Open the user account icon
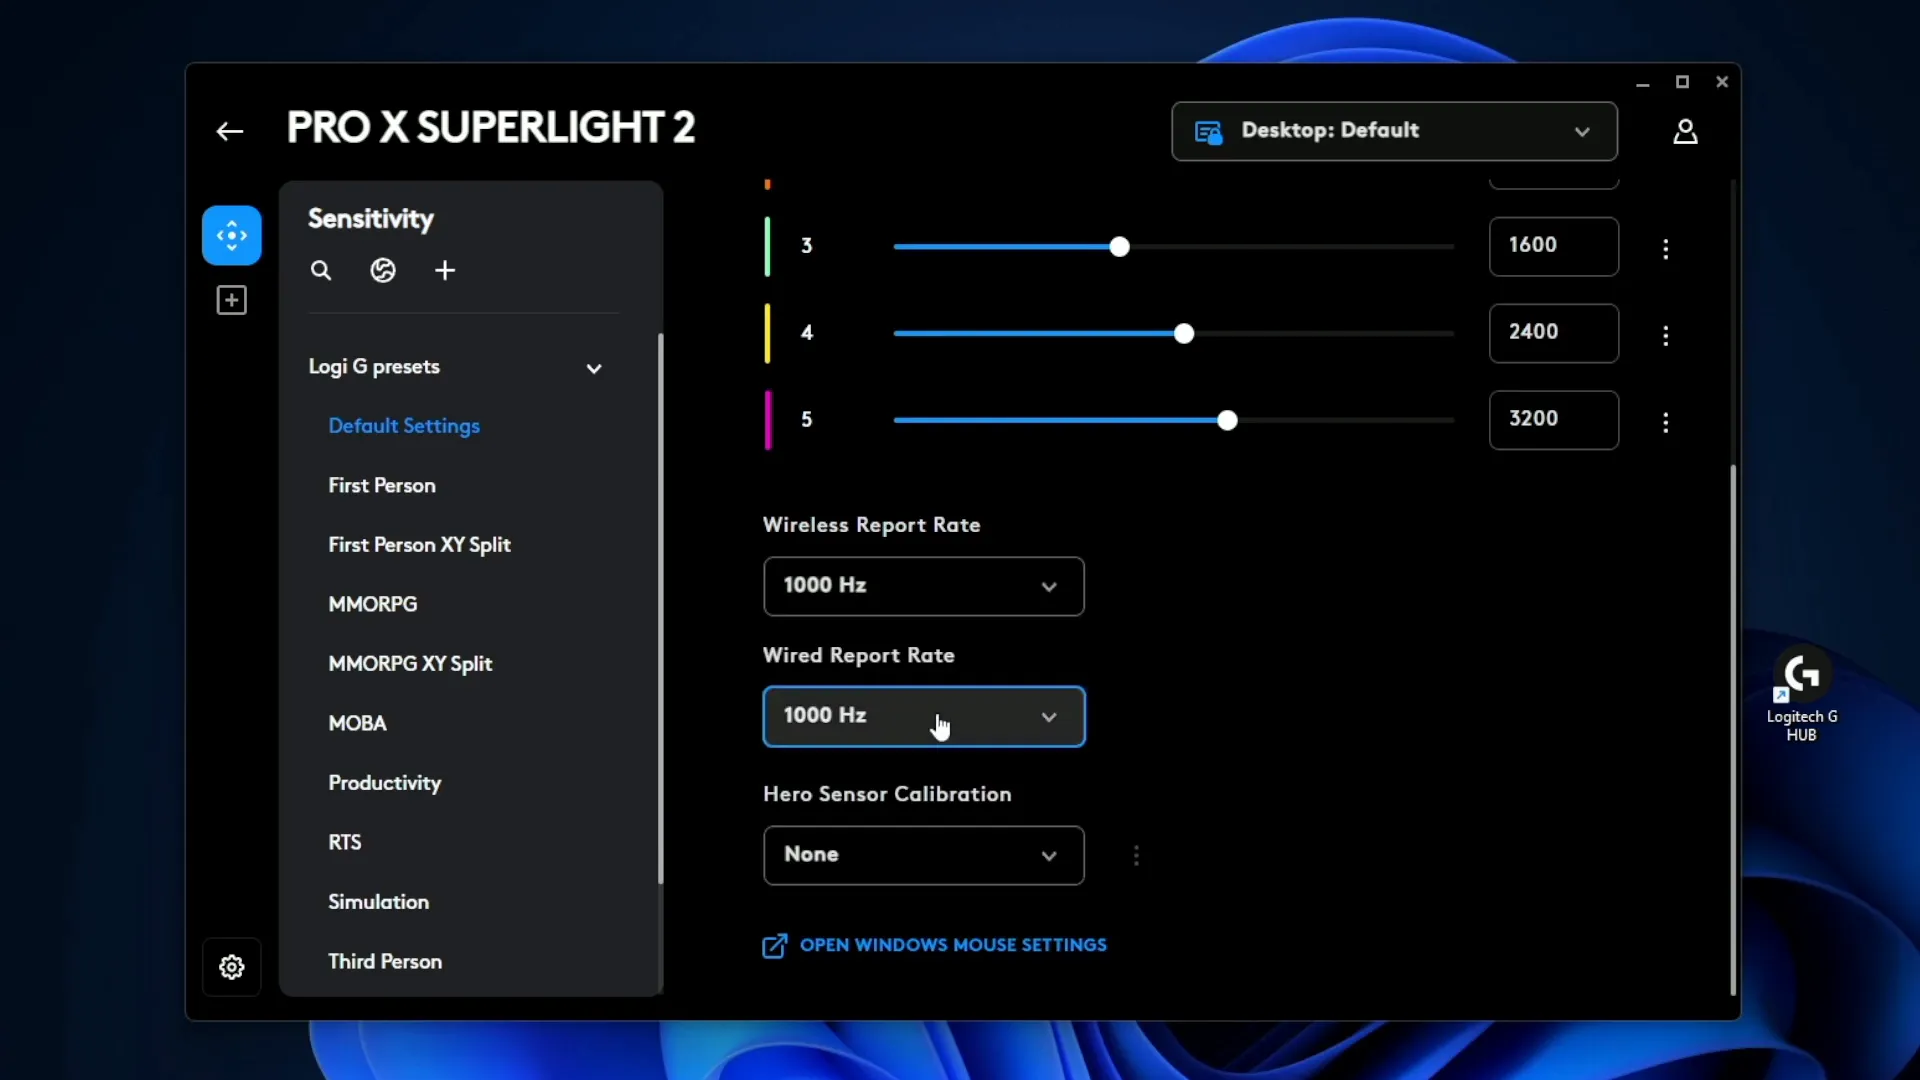Image resolution: width=1920 pixels, height=1080 pixels. 1685,131
